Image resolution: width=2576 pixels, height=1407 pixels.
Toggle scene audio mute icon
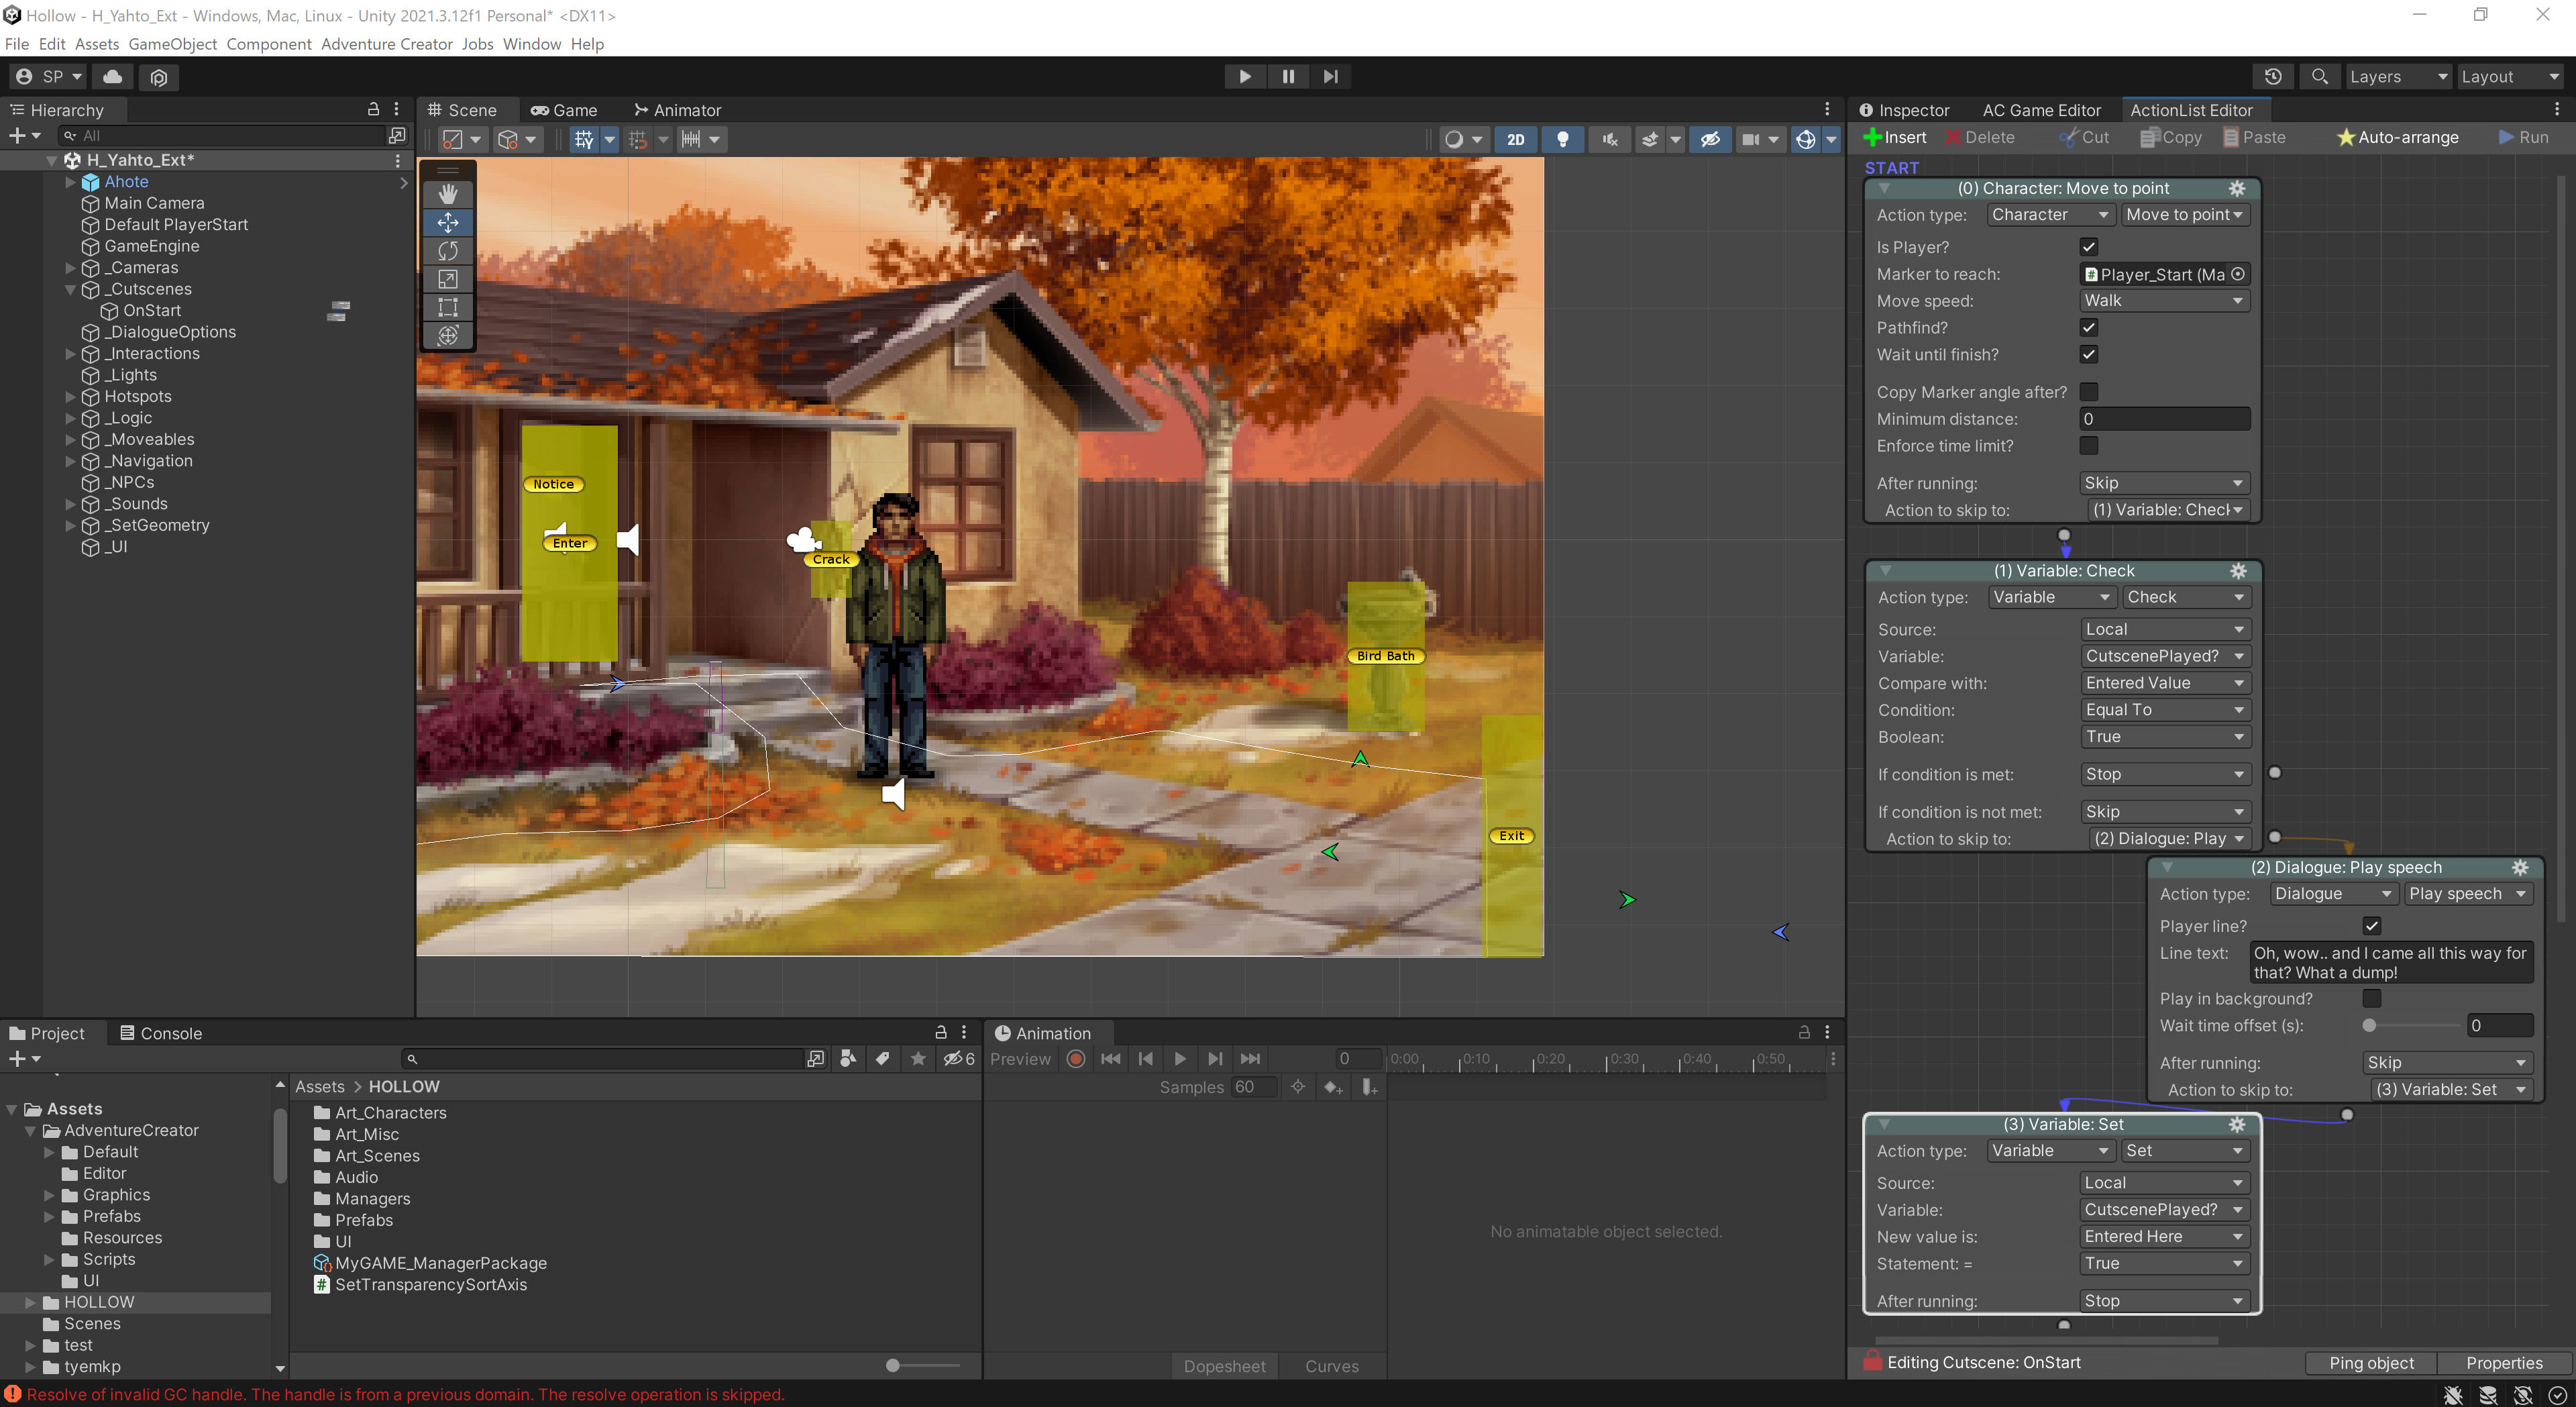(1609, 139)
